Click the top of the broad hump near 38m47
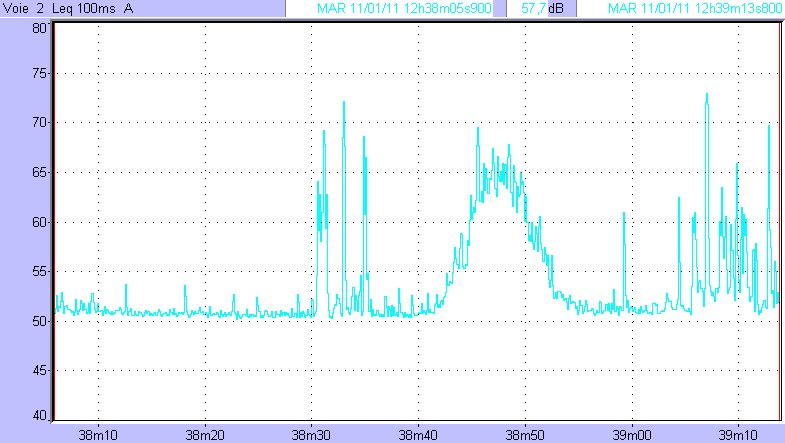The image size is (785, 443). tap(501, 165)
